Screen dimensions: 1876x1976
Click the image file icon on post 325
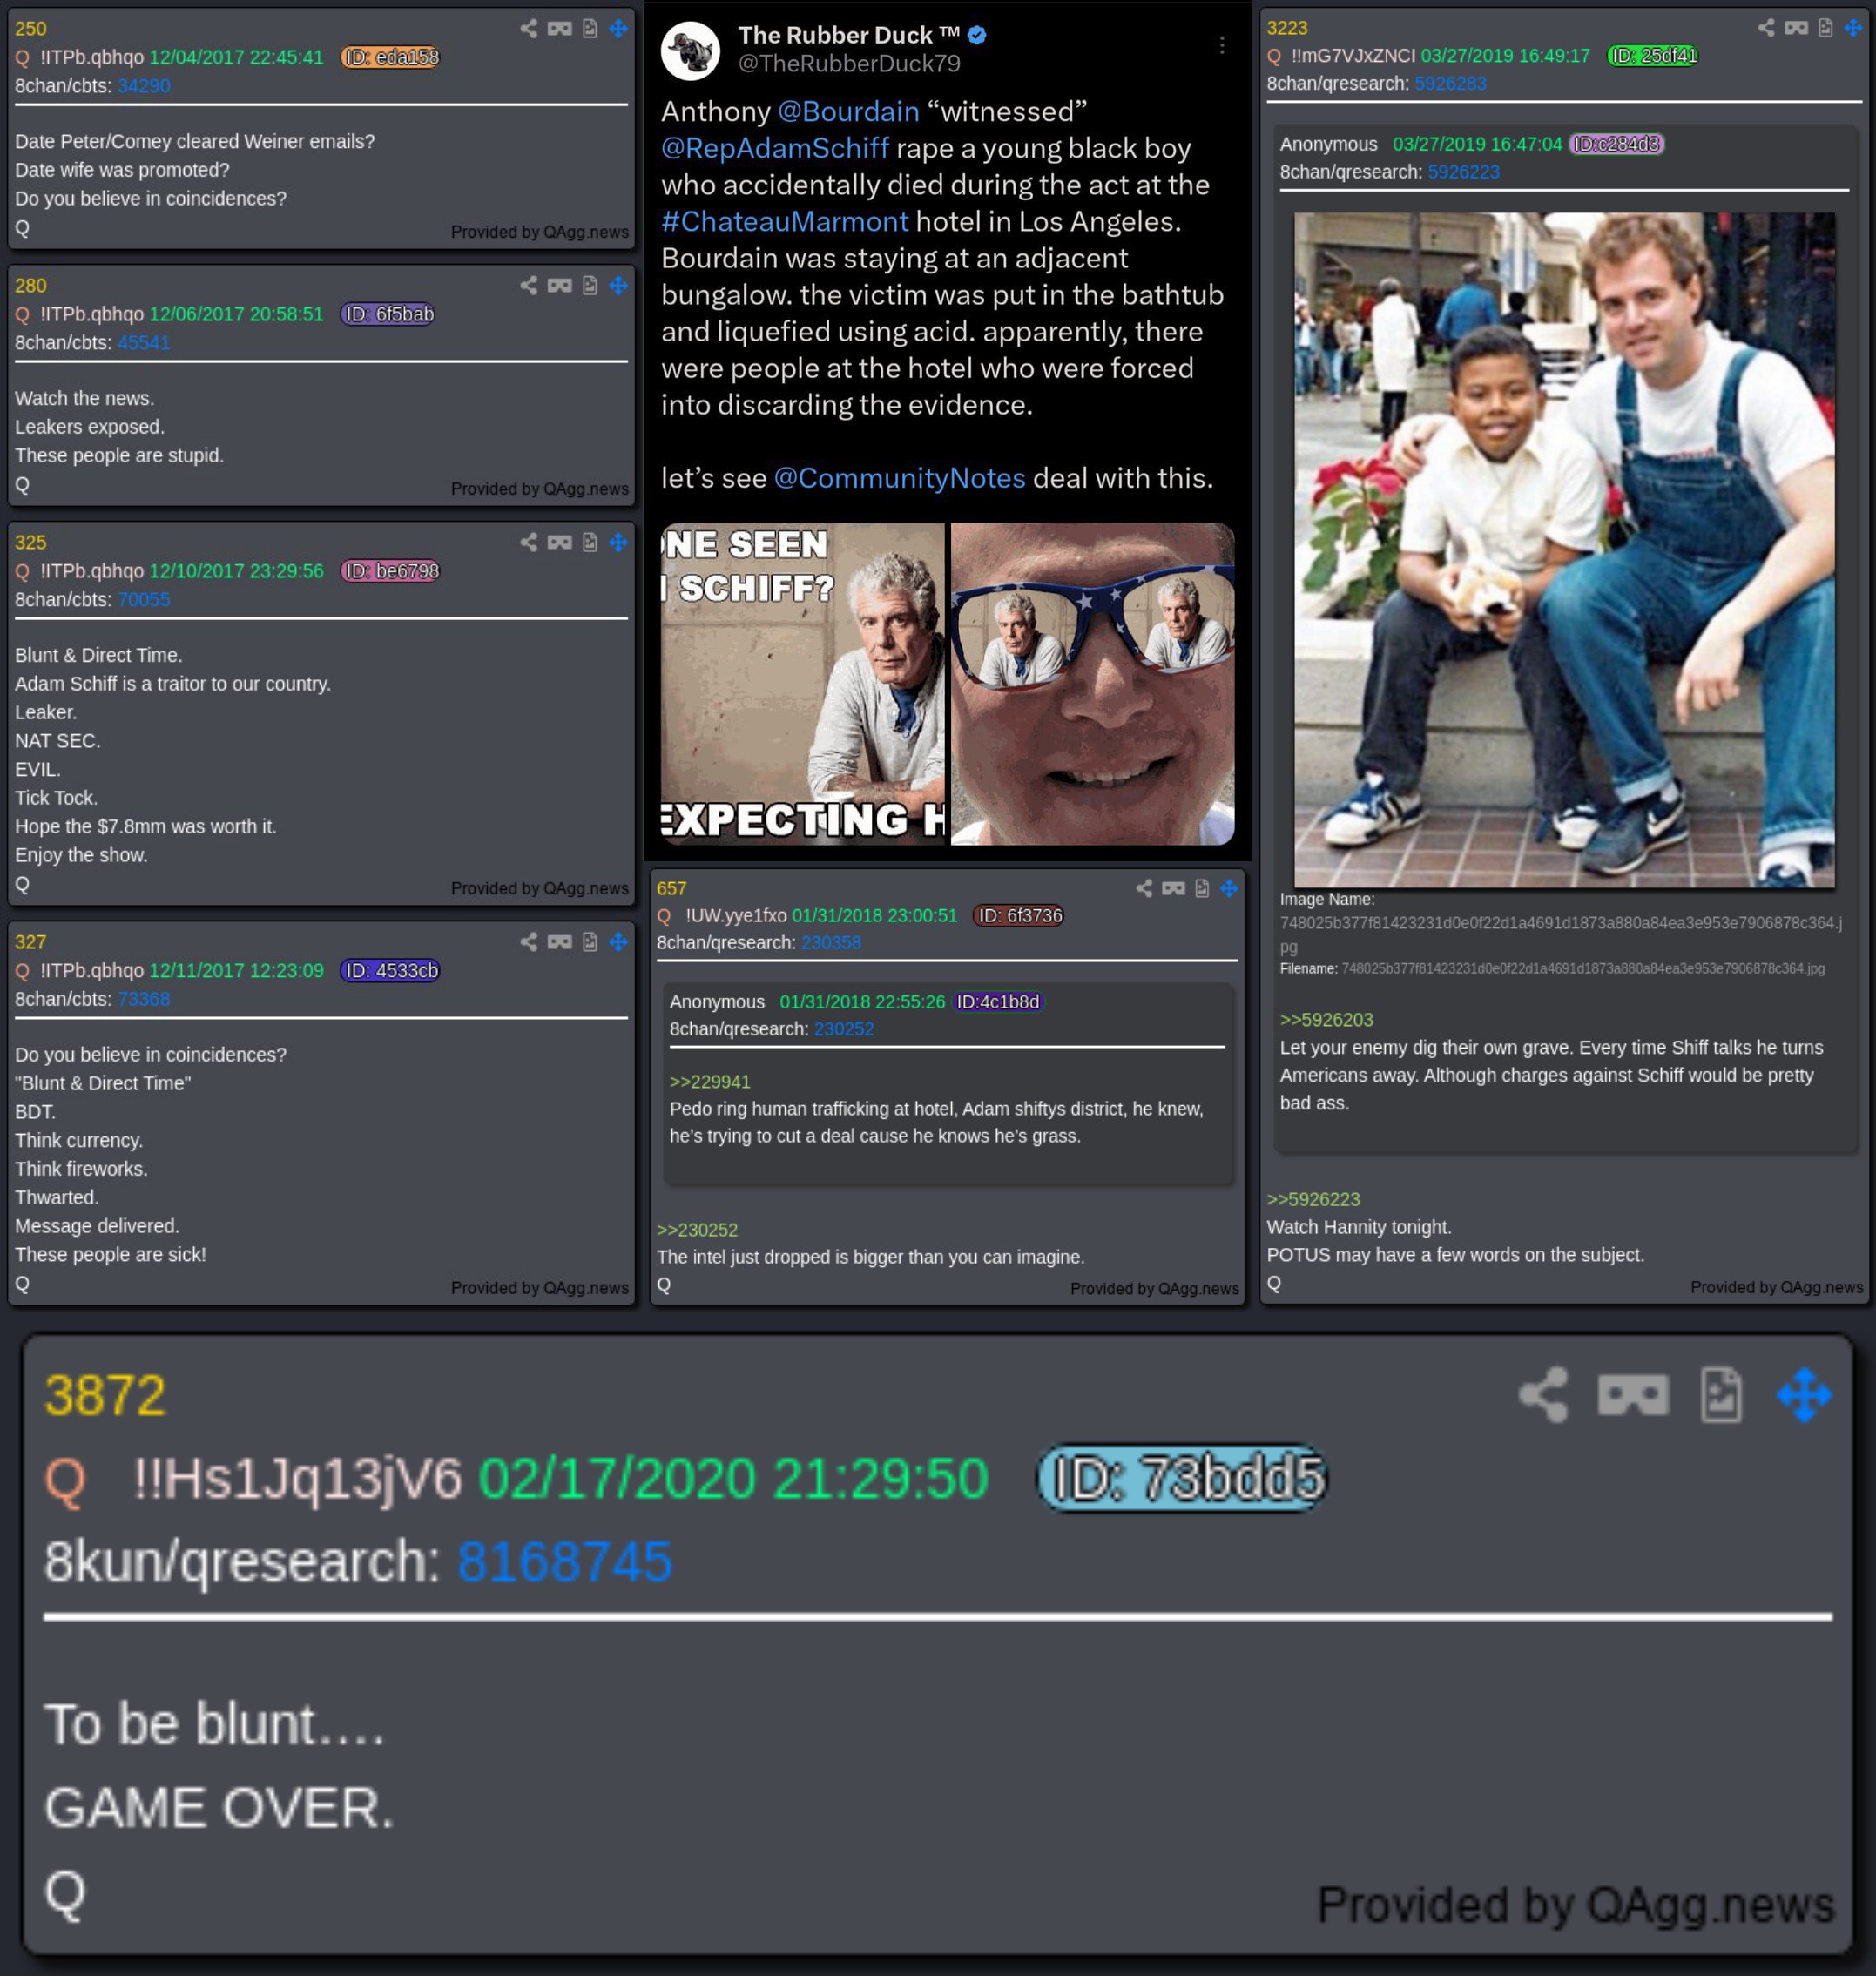click(590, 543)
